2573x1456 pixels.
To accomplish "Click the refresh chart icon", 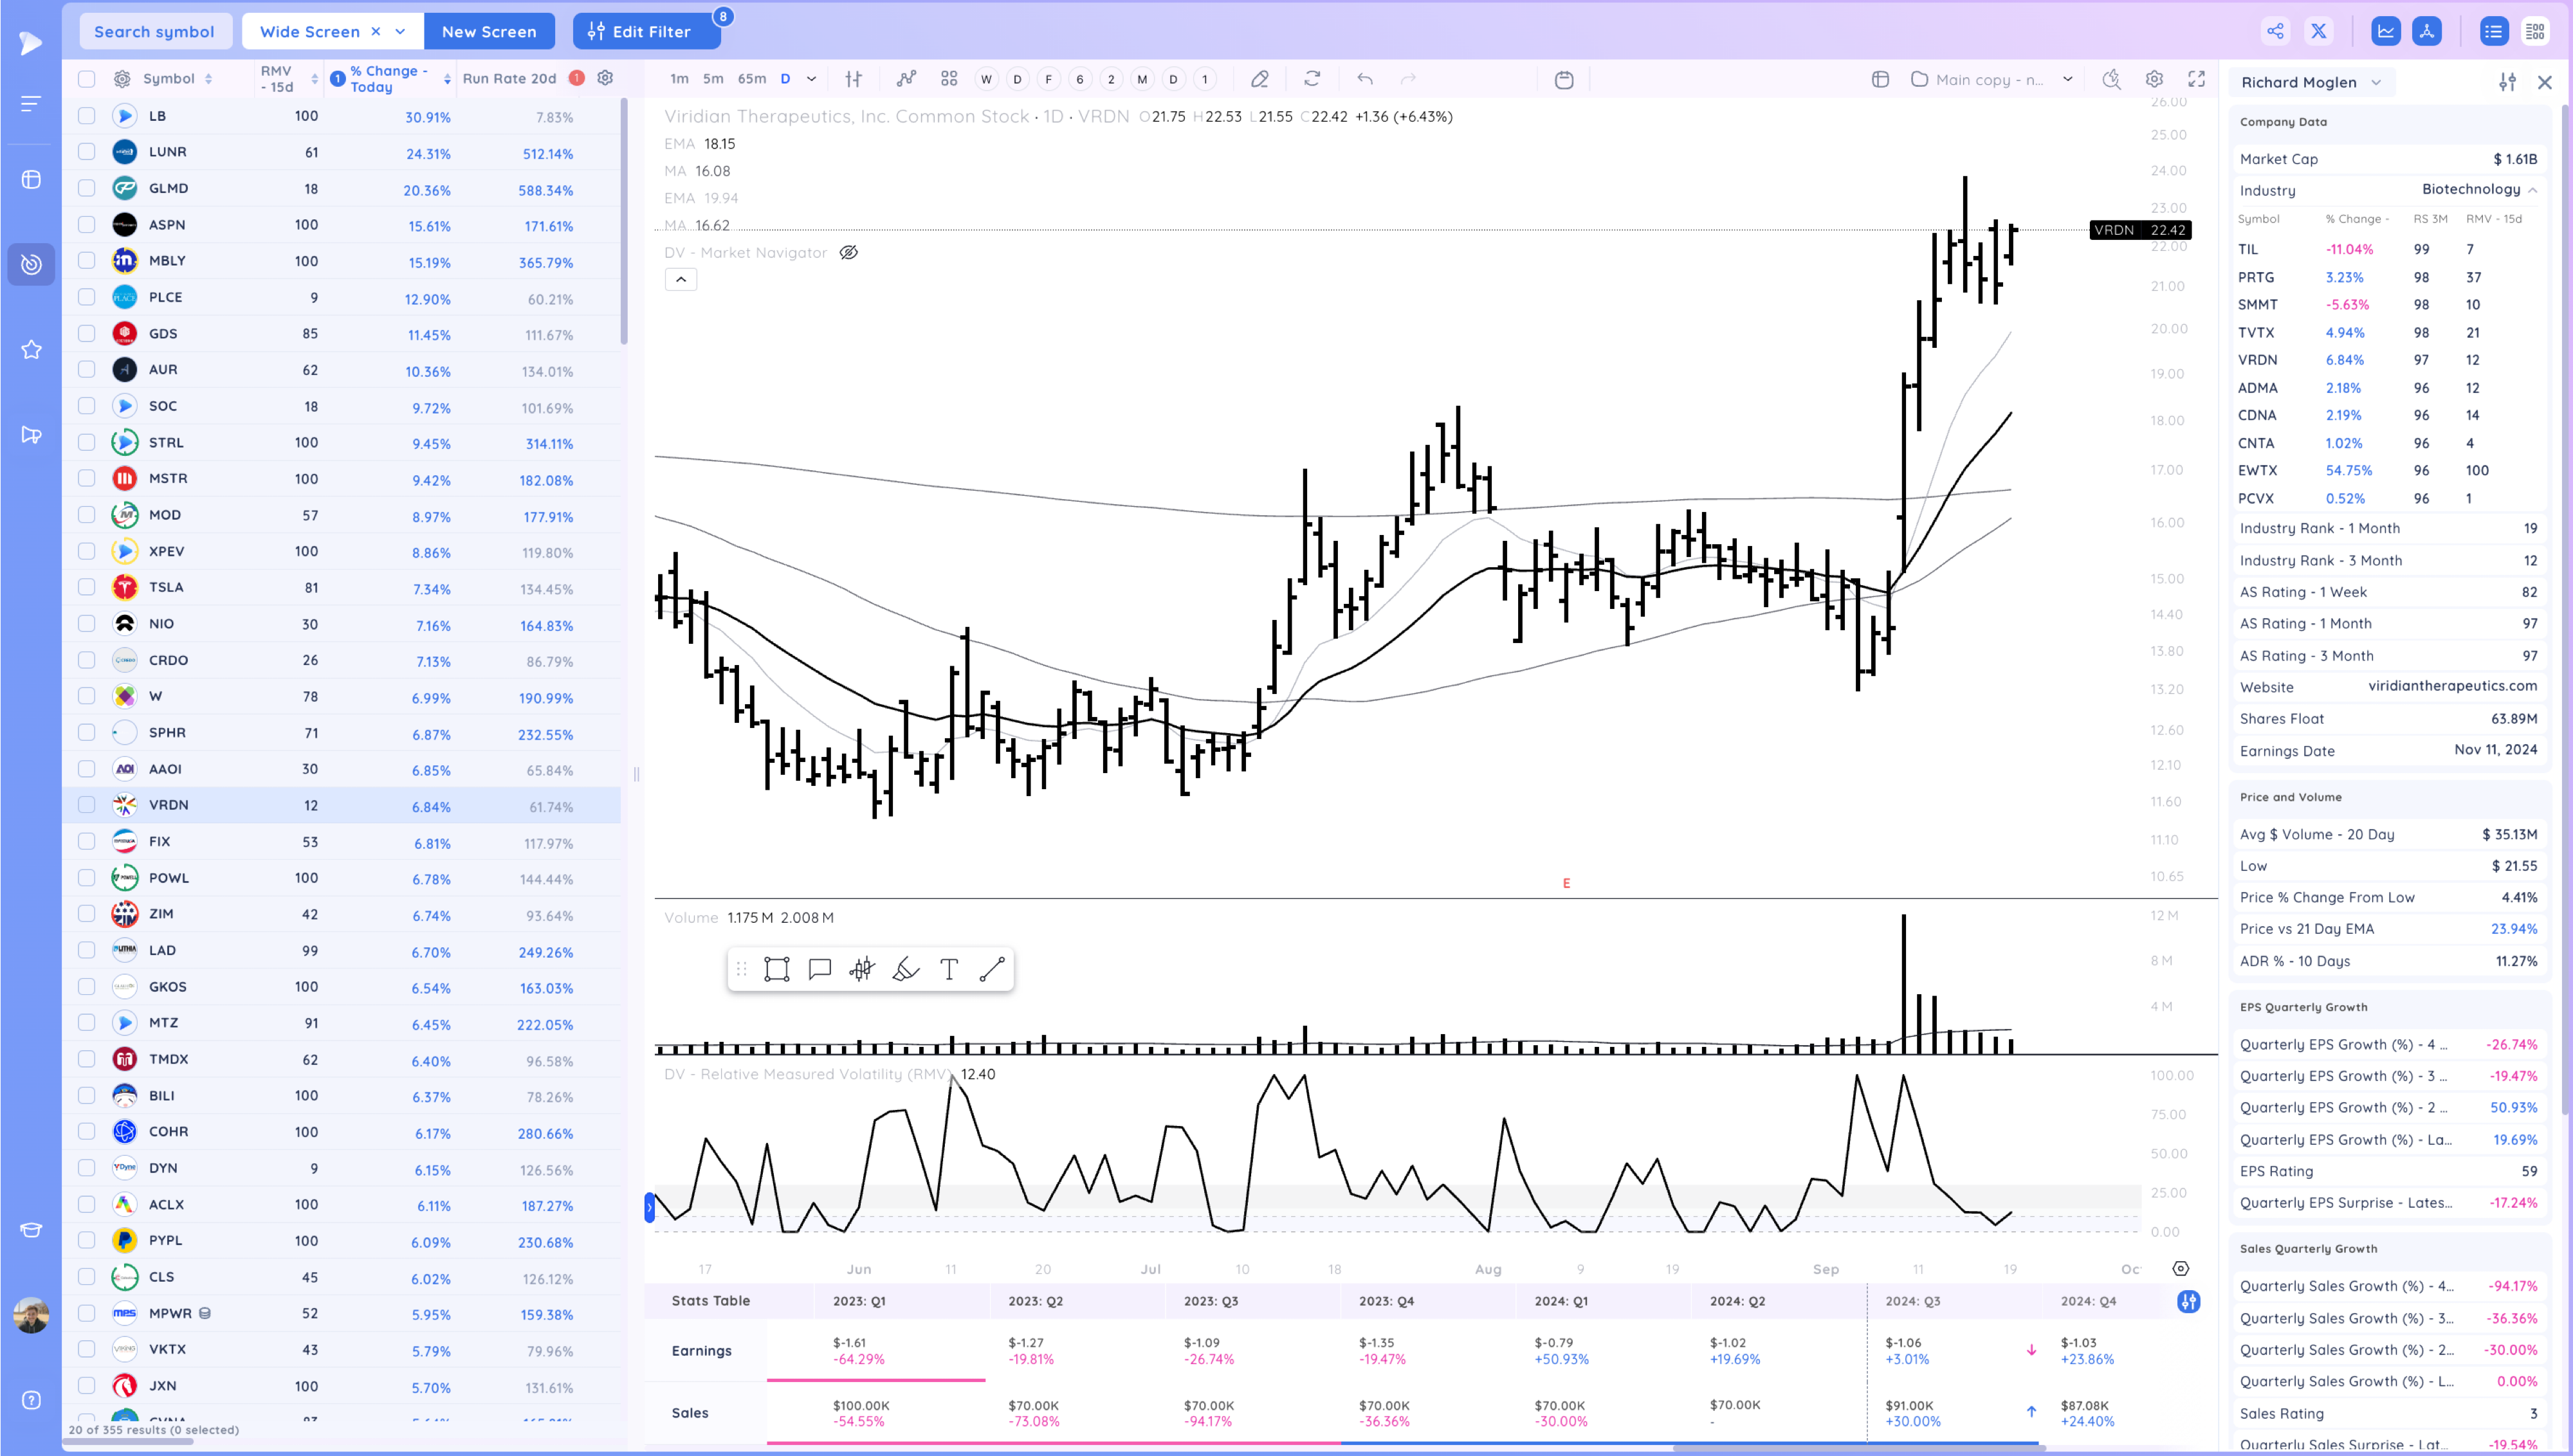I will coord(1312,79).
